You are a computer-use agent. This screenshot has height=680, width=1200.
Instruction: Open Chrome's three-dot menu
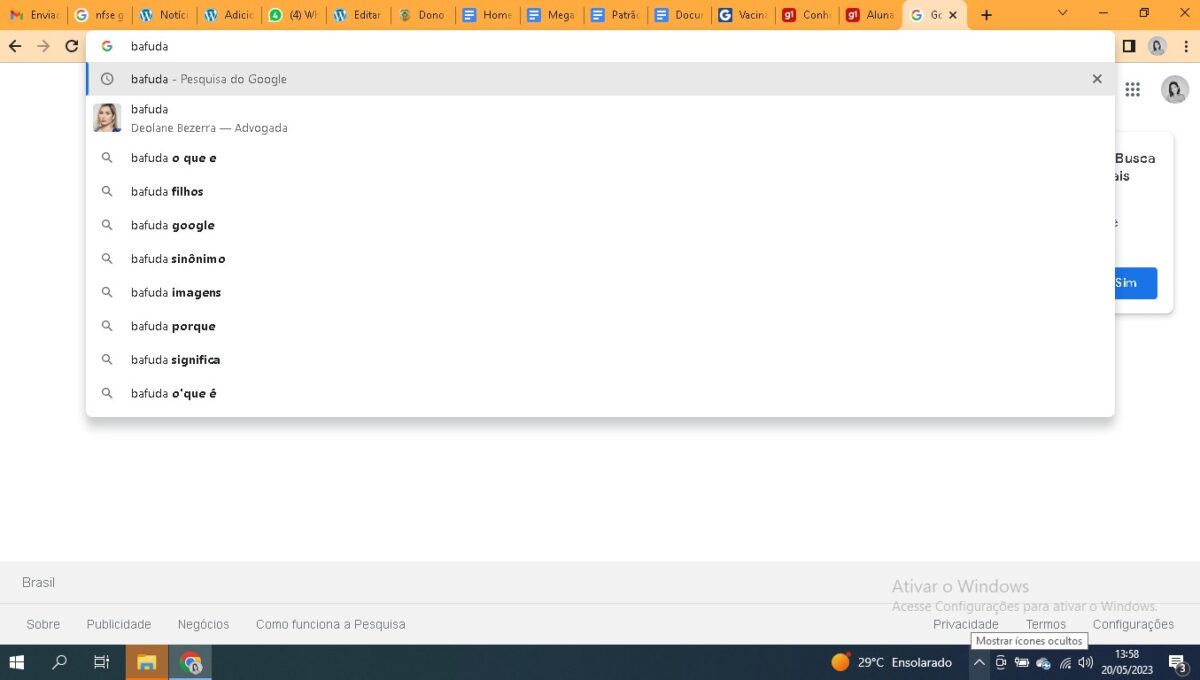(1185, 46)
